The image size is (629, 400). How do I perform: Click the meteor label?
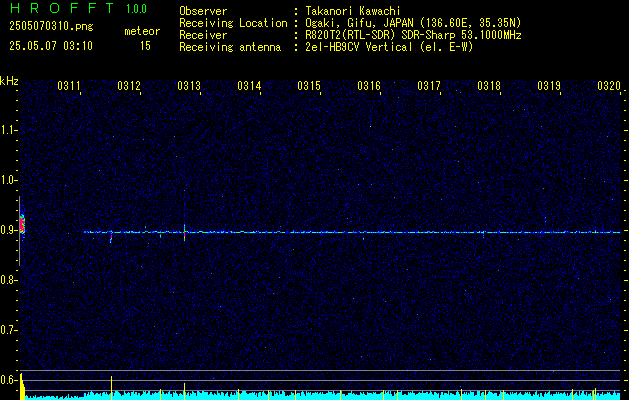142,31
